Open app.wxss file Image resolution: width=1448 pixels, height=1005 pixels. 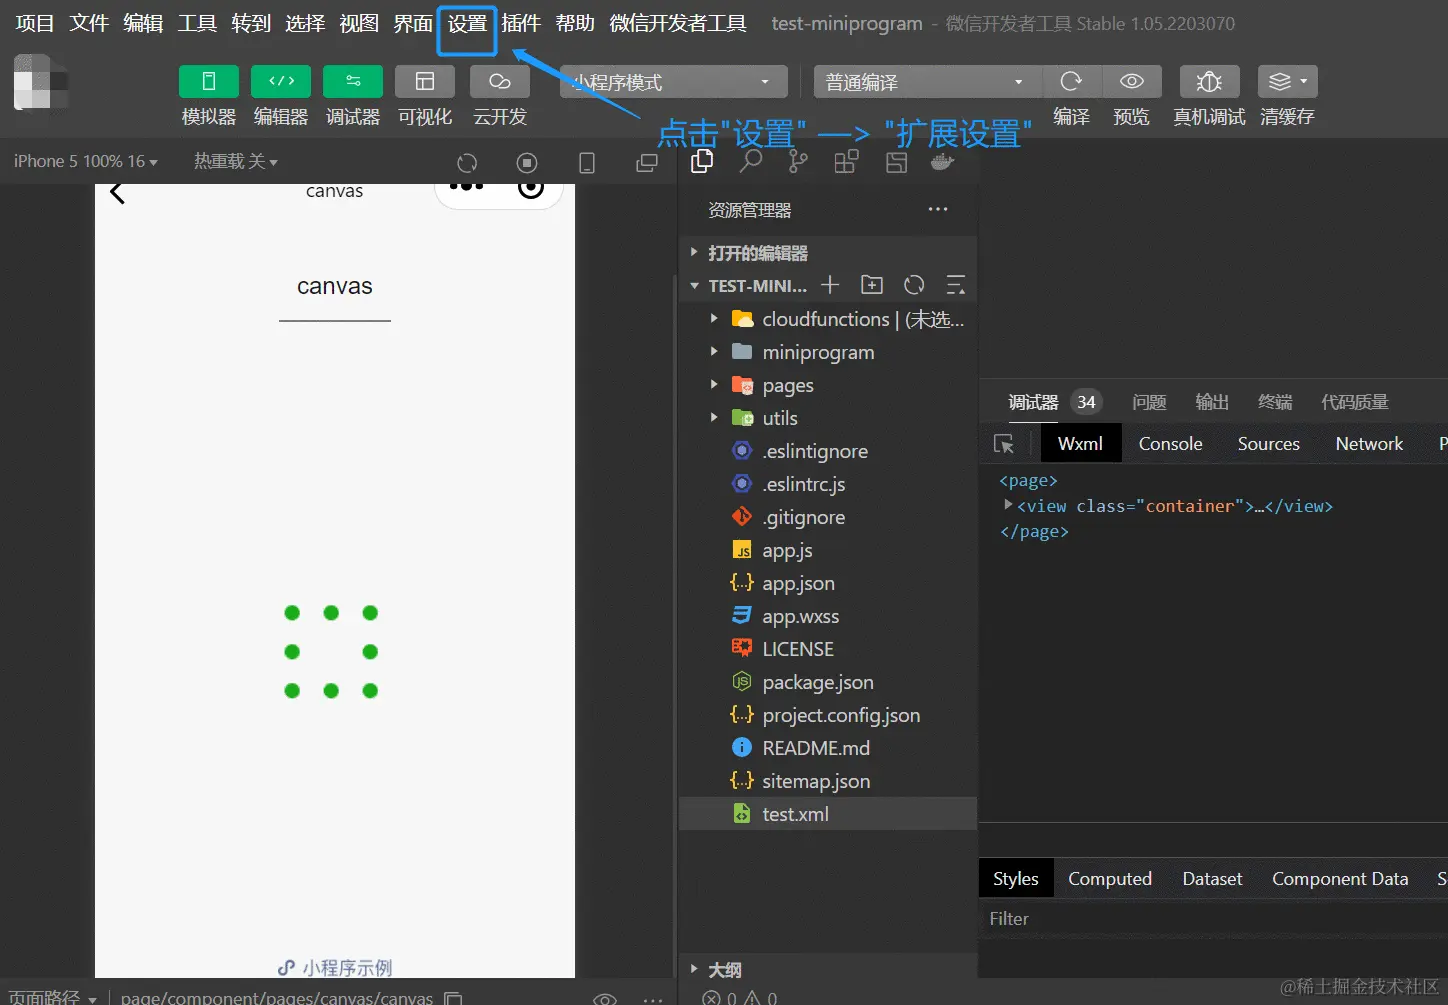(x=828, y=616)
